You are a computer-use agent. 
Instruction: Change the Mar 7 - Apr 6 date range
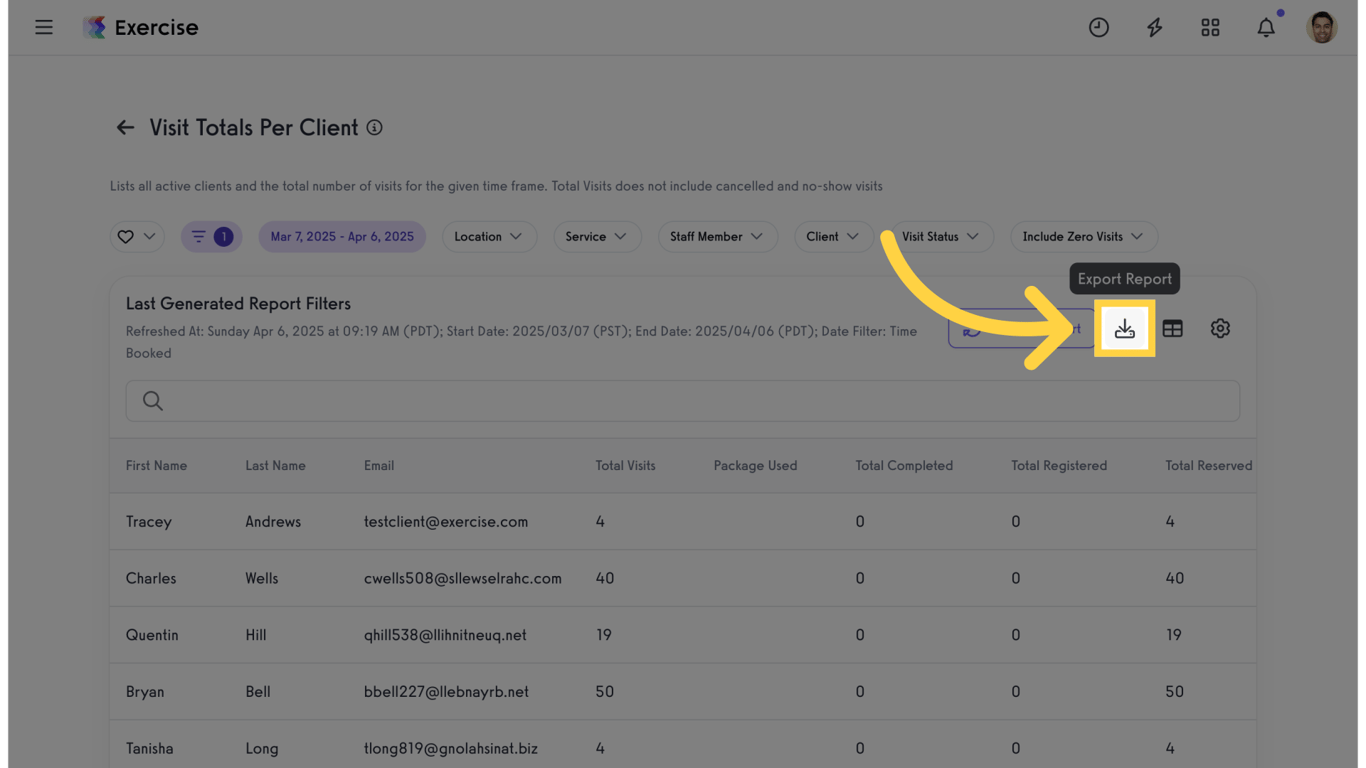click(342, 237)
